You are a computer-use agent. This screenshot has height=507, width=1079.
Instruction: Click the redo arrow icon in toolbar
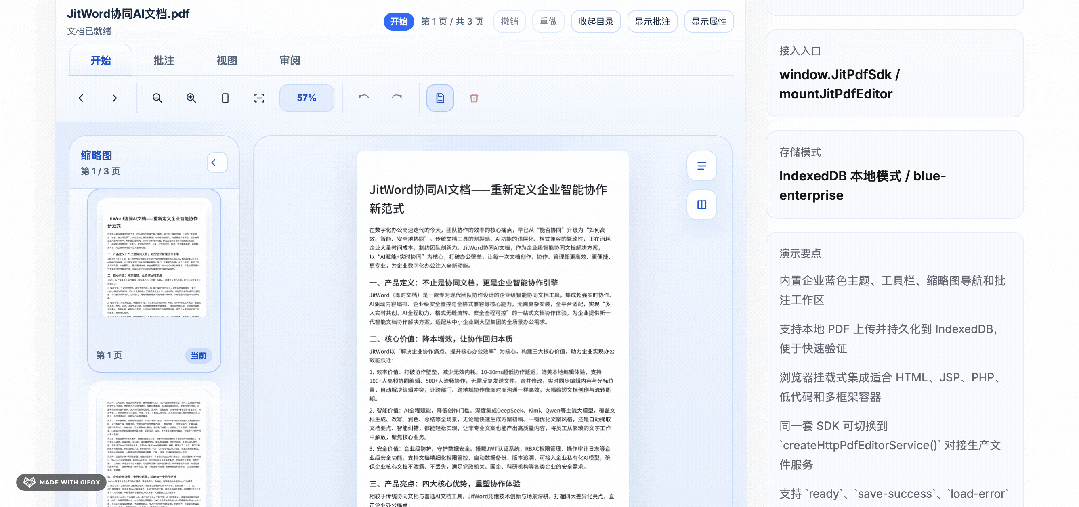(x=397, y=98)
